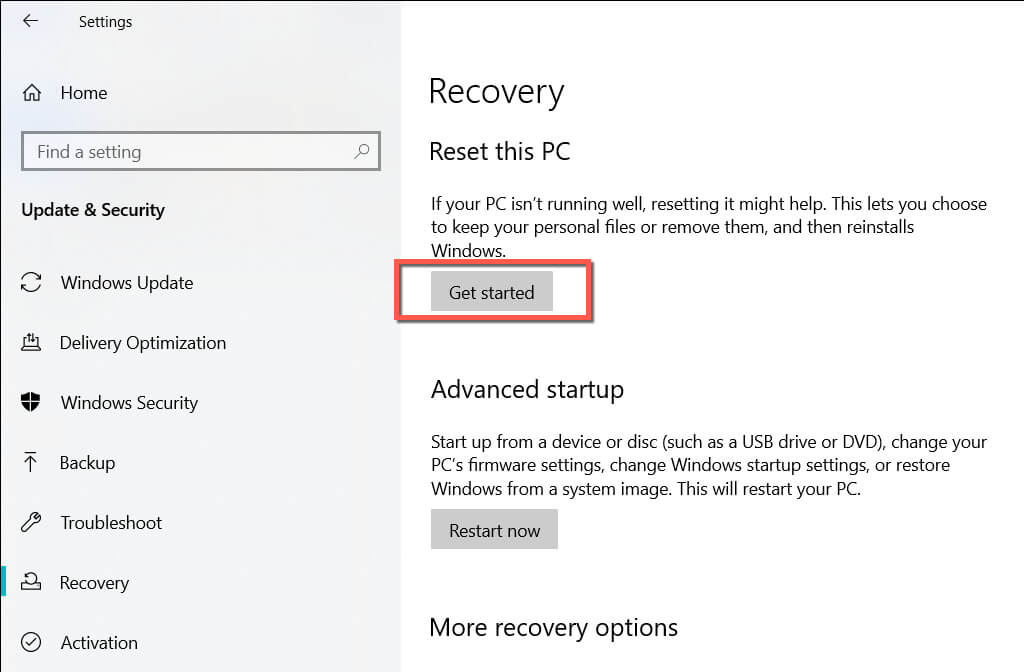Viewport: 1024px width, 672px height.
Task: Click the search magnifier icon
Action: 361,152
